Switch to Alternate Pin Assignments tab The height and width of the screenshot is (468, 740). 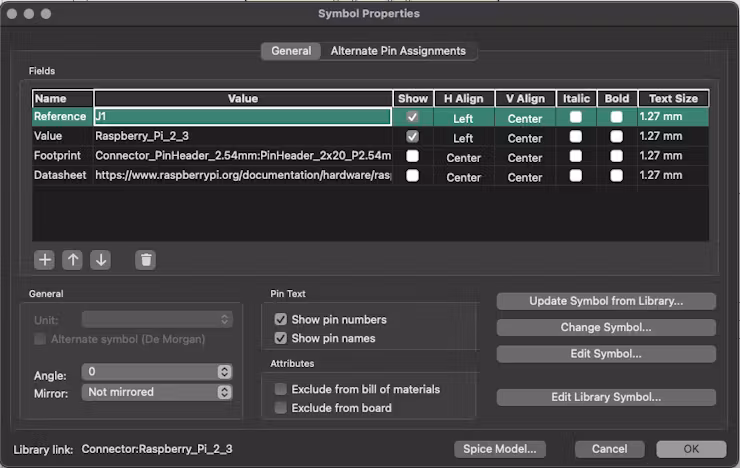pyautogui.click(x=398, y=51)
